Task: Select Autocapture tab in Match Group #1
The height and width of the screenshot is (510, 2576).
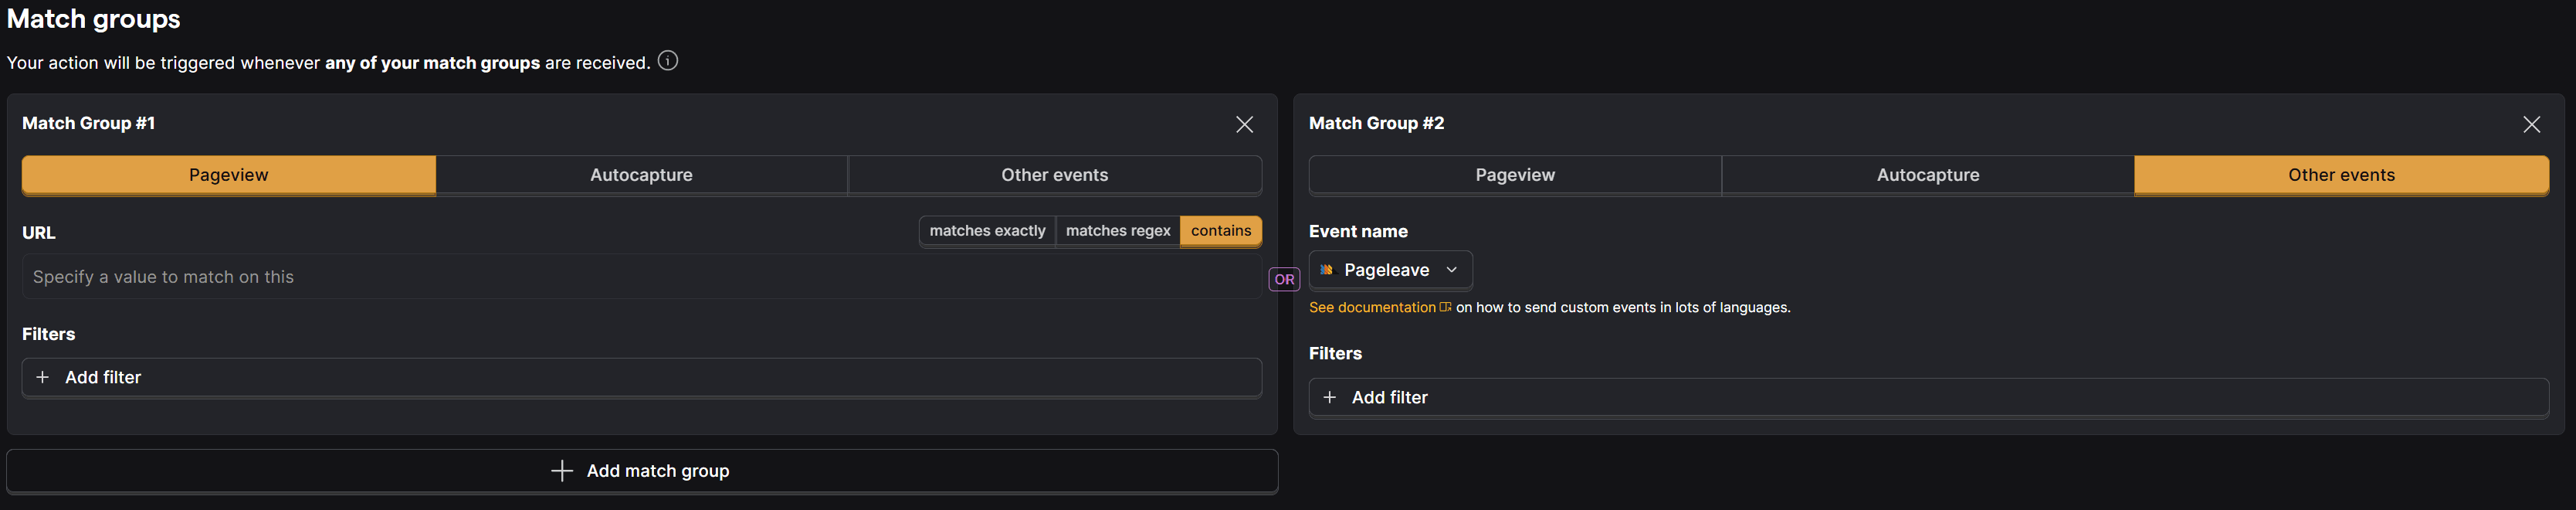Action: coord(641,175)
